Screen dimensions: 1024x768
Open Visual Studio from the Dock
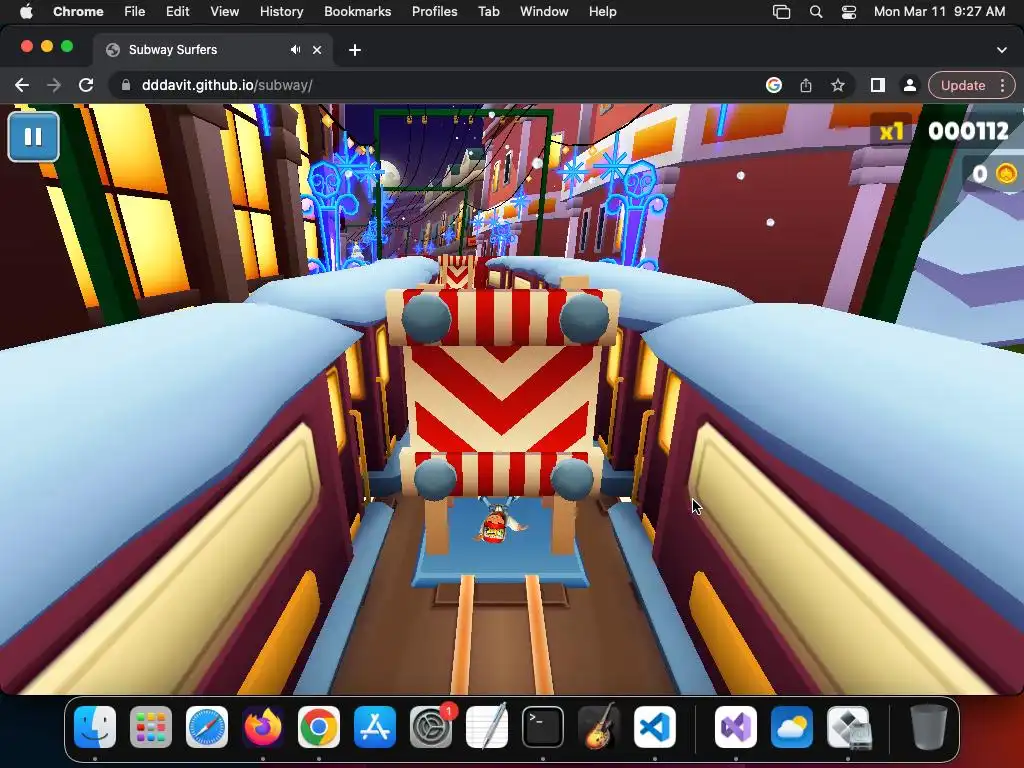735,727
